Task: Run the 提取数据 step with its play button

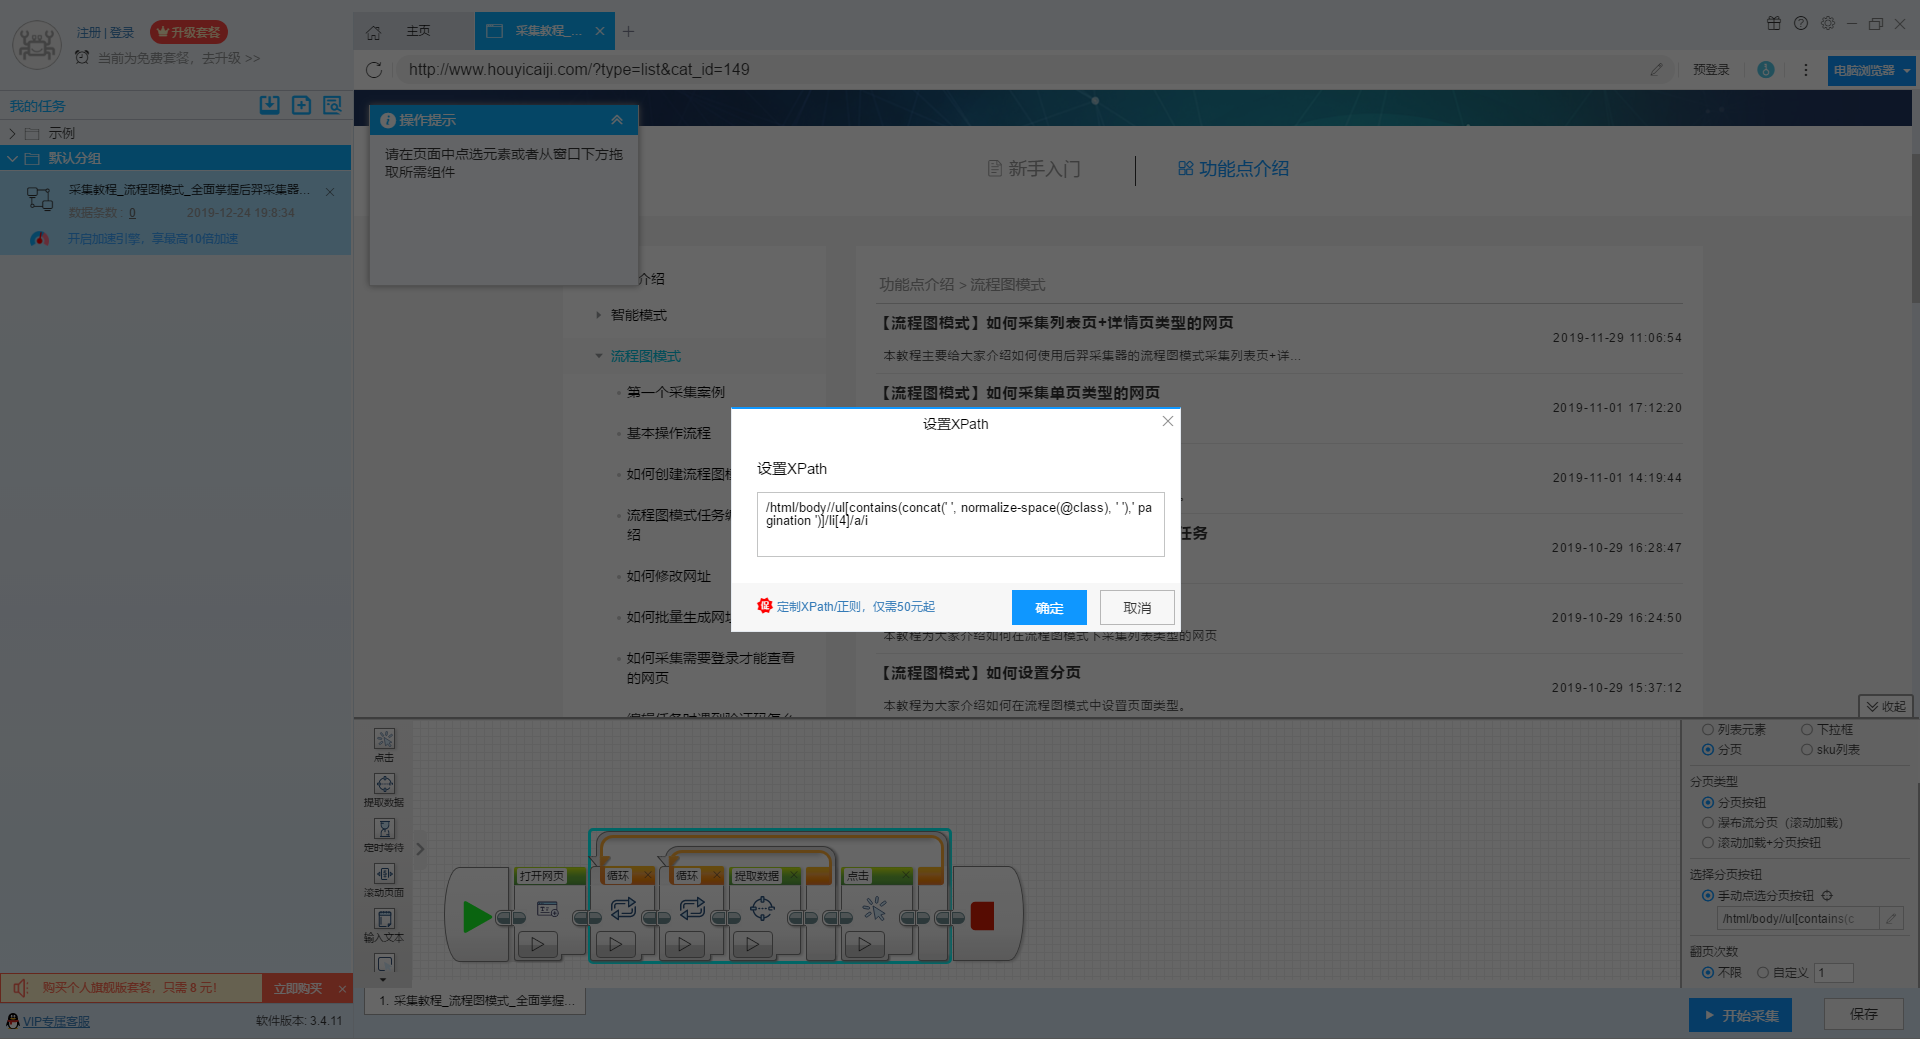Action: point(752,944)
